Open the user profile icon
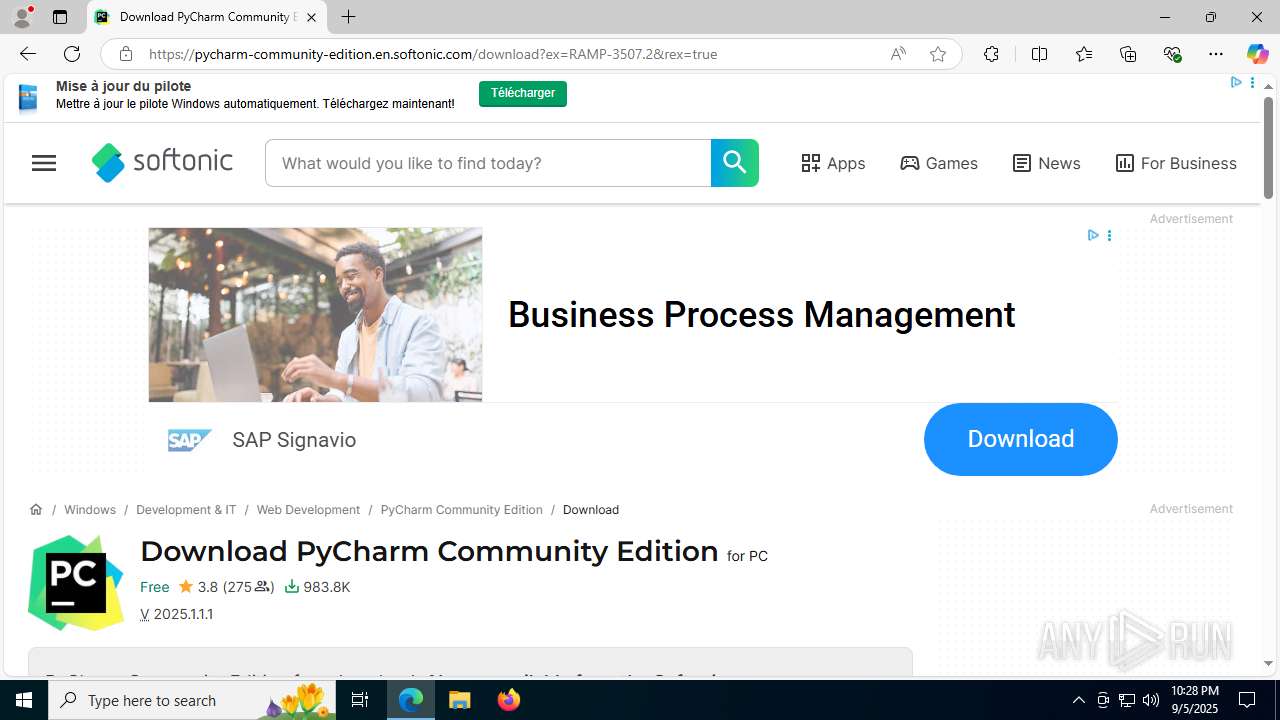The height and width of the screenshot is (720, 1280). [x=22, y=17]
